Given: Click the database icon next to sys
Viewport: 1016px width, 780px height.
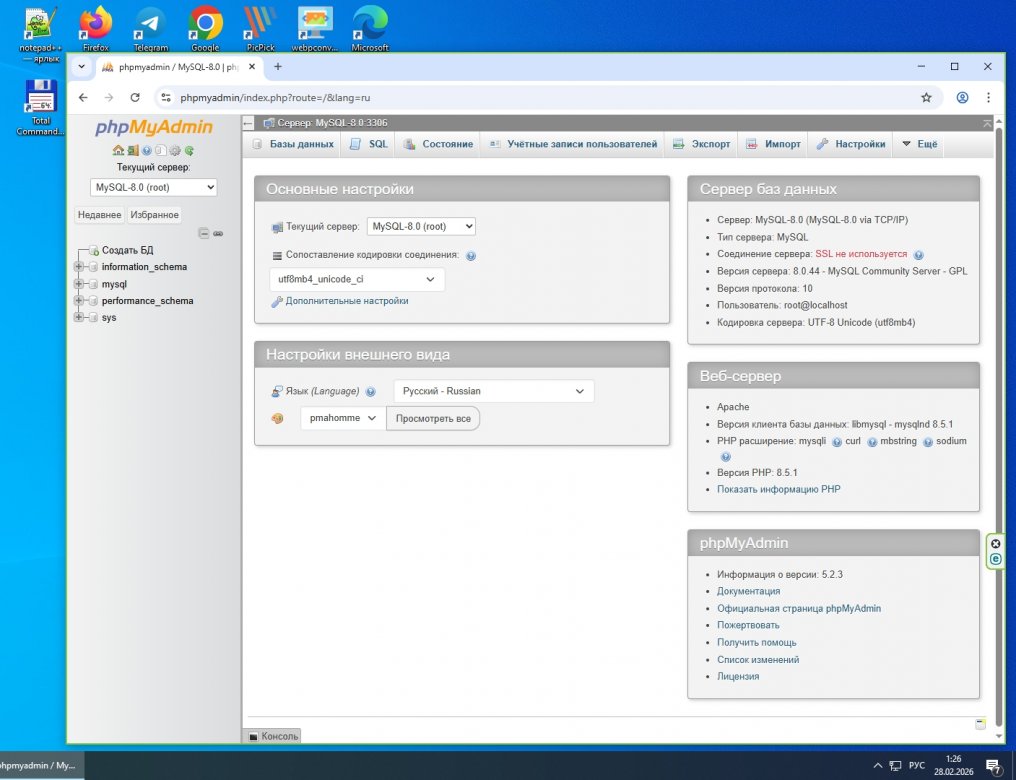Looking at the screenshot, I should [93, 317].
